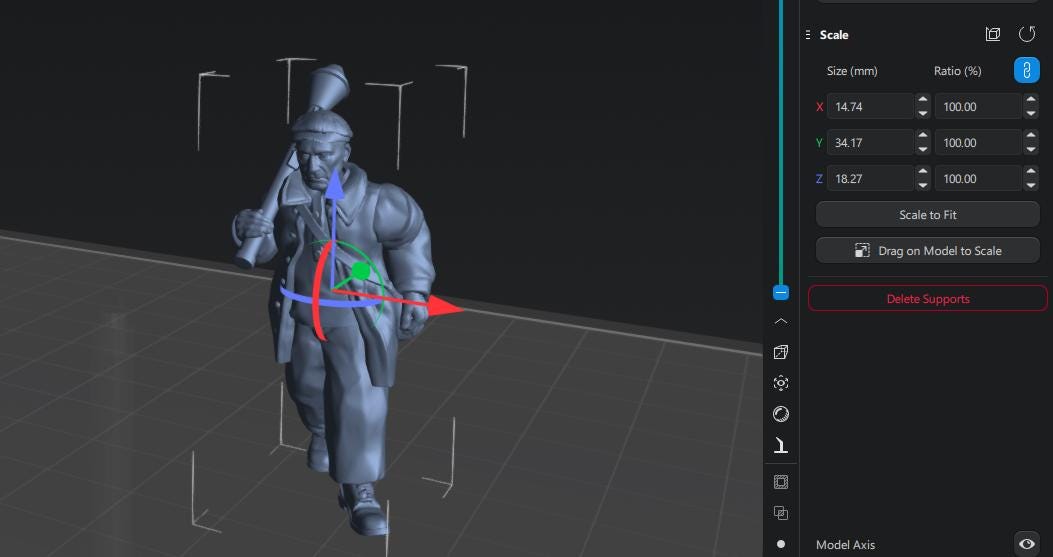Decrease the X size with down arrow
The height and width of the screenshot is (557, 1053).
(923, 113)
